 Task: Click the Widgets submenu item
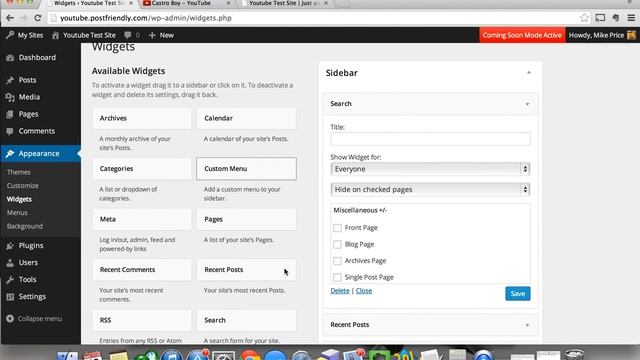click(19, 199)
